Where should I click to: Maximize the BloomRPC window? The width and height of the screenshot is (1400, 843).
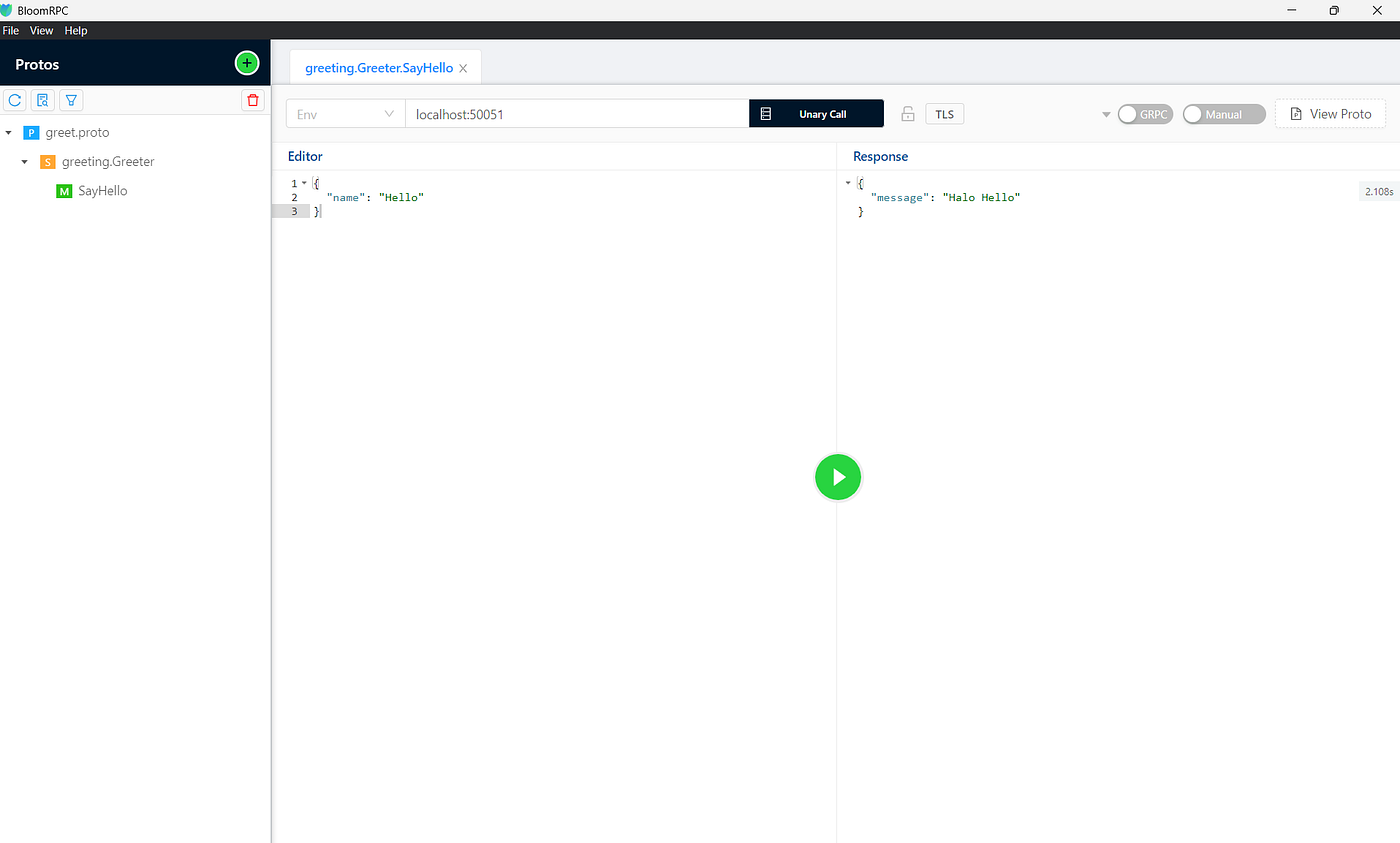click(1333, 10)
